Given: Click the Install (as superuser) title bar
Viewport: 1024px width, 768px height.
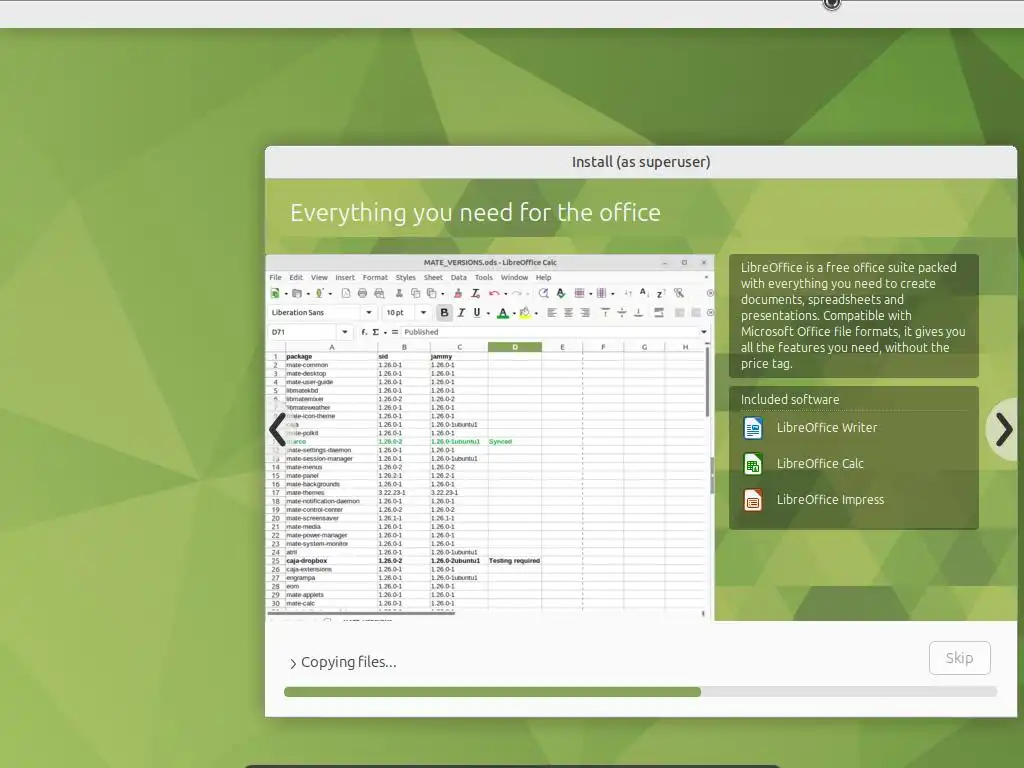Looking at the screenshot, I should point(641,162).
